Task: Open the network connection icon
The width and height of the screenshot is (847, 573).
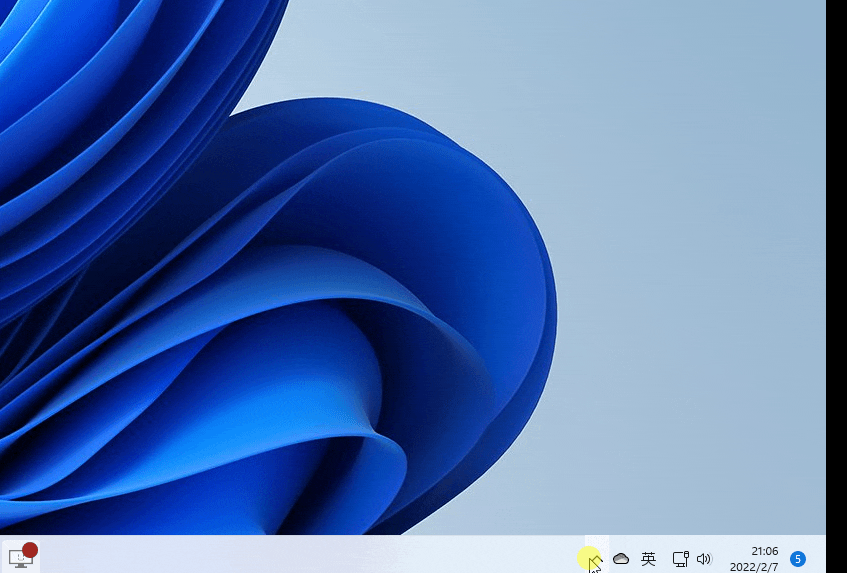Action: tap(680, 559)
